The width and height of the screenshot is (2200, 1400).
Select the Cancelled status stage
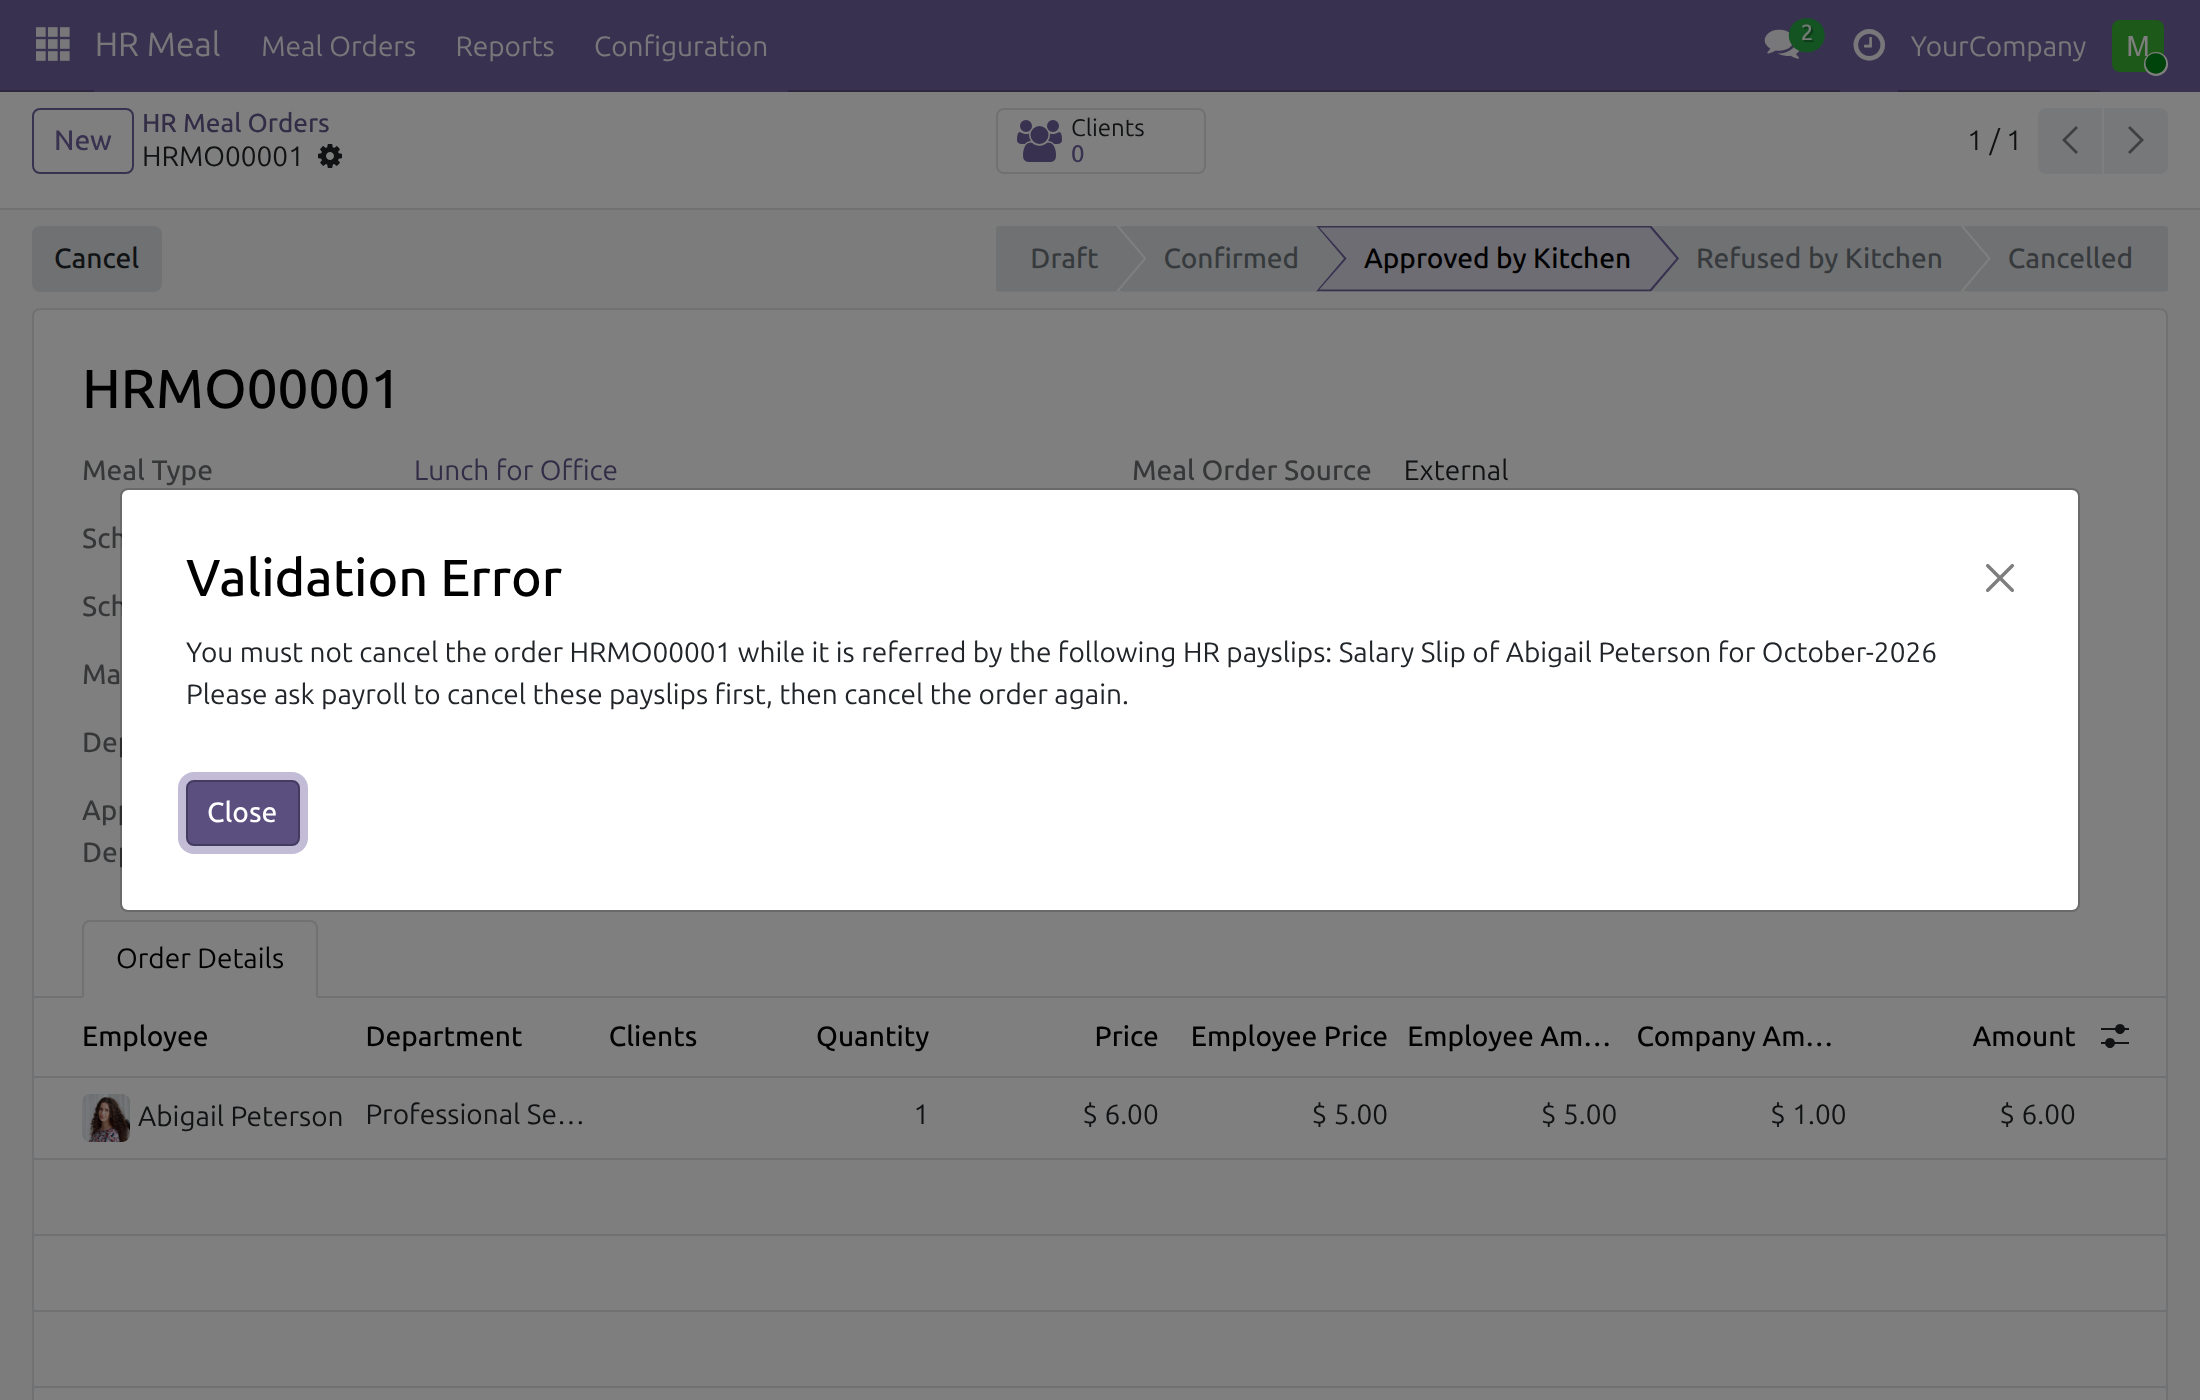(2070, 259)
